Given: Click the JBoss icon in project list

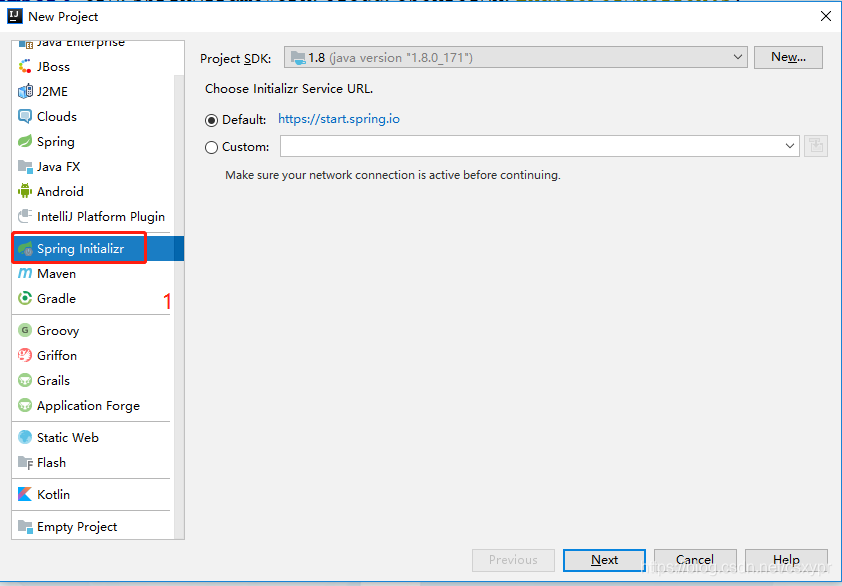Looking at the screenshot, I should click(x=25, y=67).
